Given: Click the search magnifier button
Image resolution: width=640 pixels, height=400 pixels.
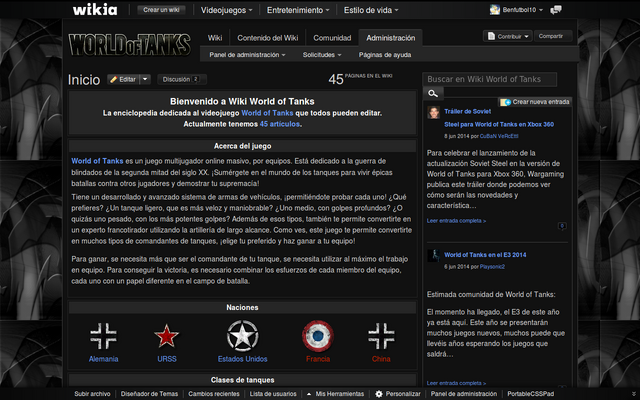Looking at the screenshot, I should point(433,93).
